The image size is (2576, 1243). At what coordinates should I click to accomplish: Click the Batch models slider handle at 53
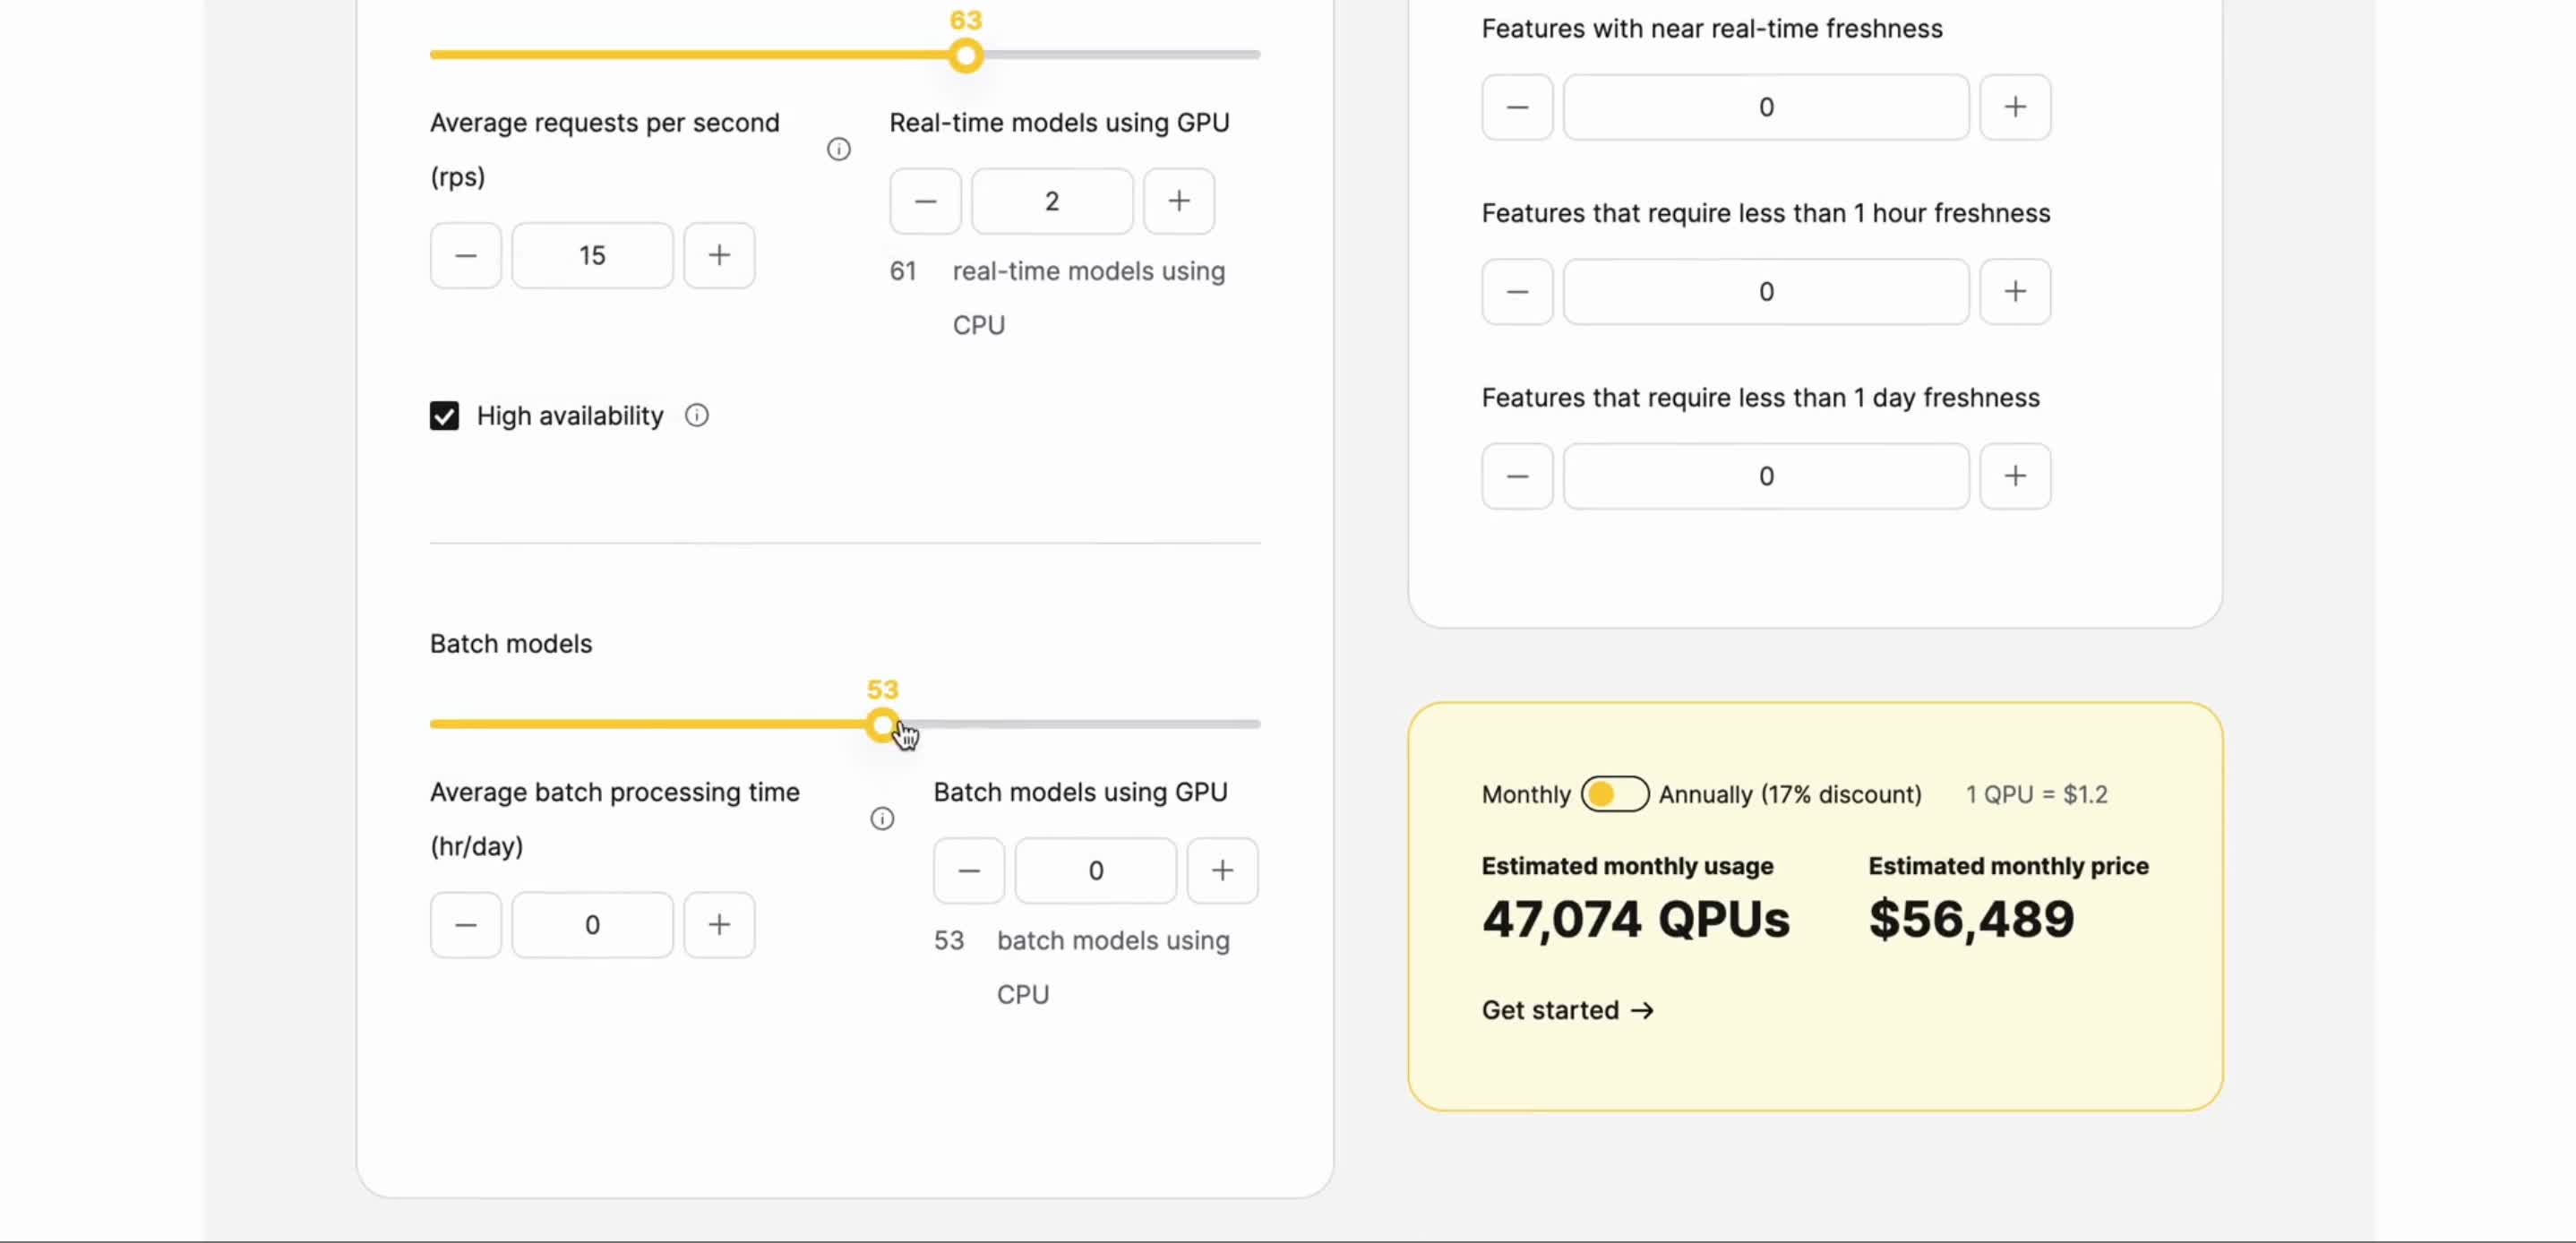pos(881,725)
